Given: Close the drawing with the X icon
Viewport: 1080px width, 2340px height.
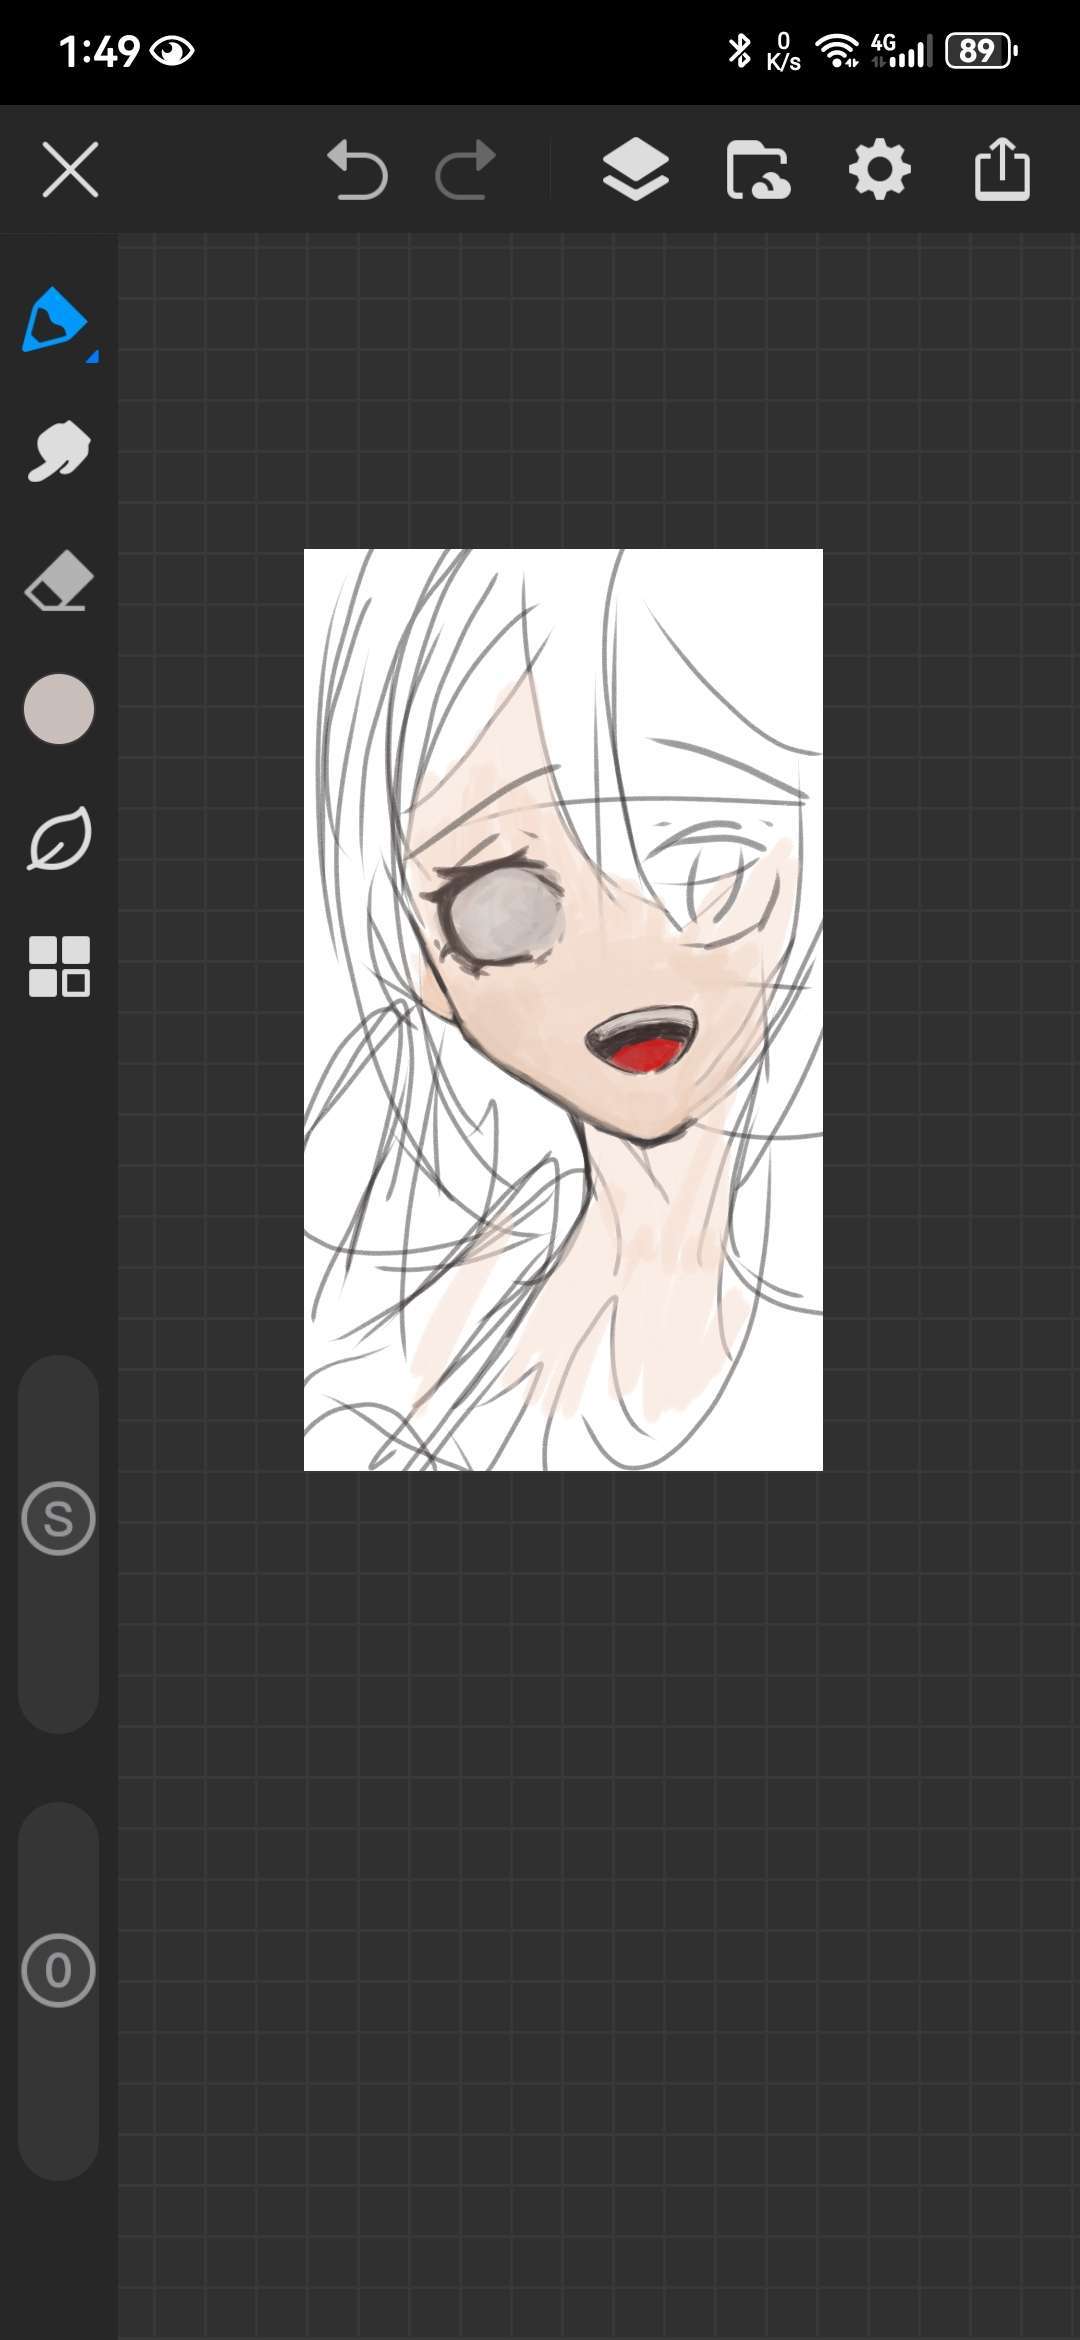Looking at the screenshot, I should [70, 170].
